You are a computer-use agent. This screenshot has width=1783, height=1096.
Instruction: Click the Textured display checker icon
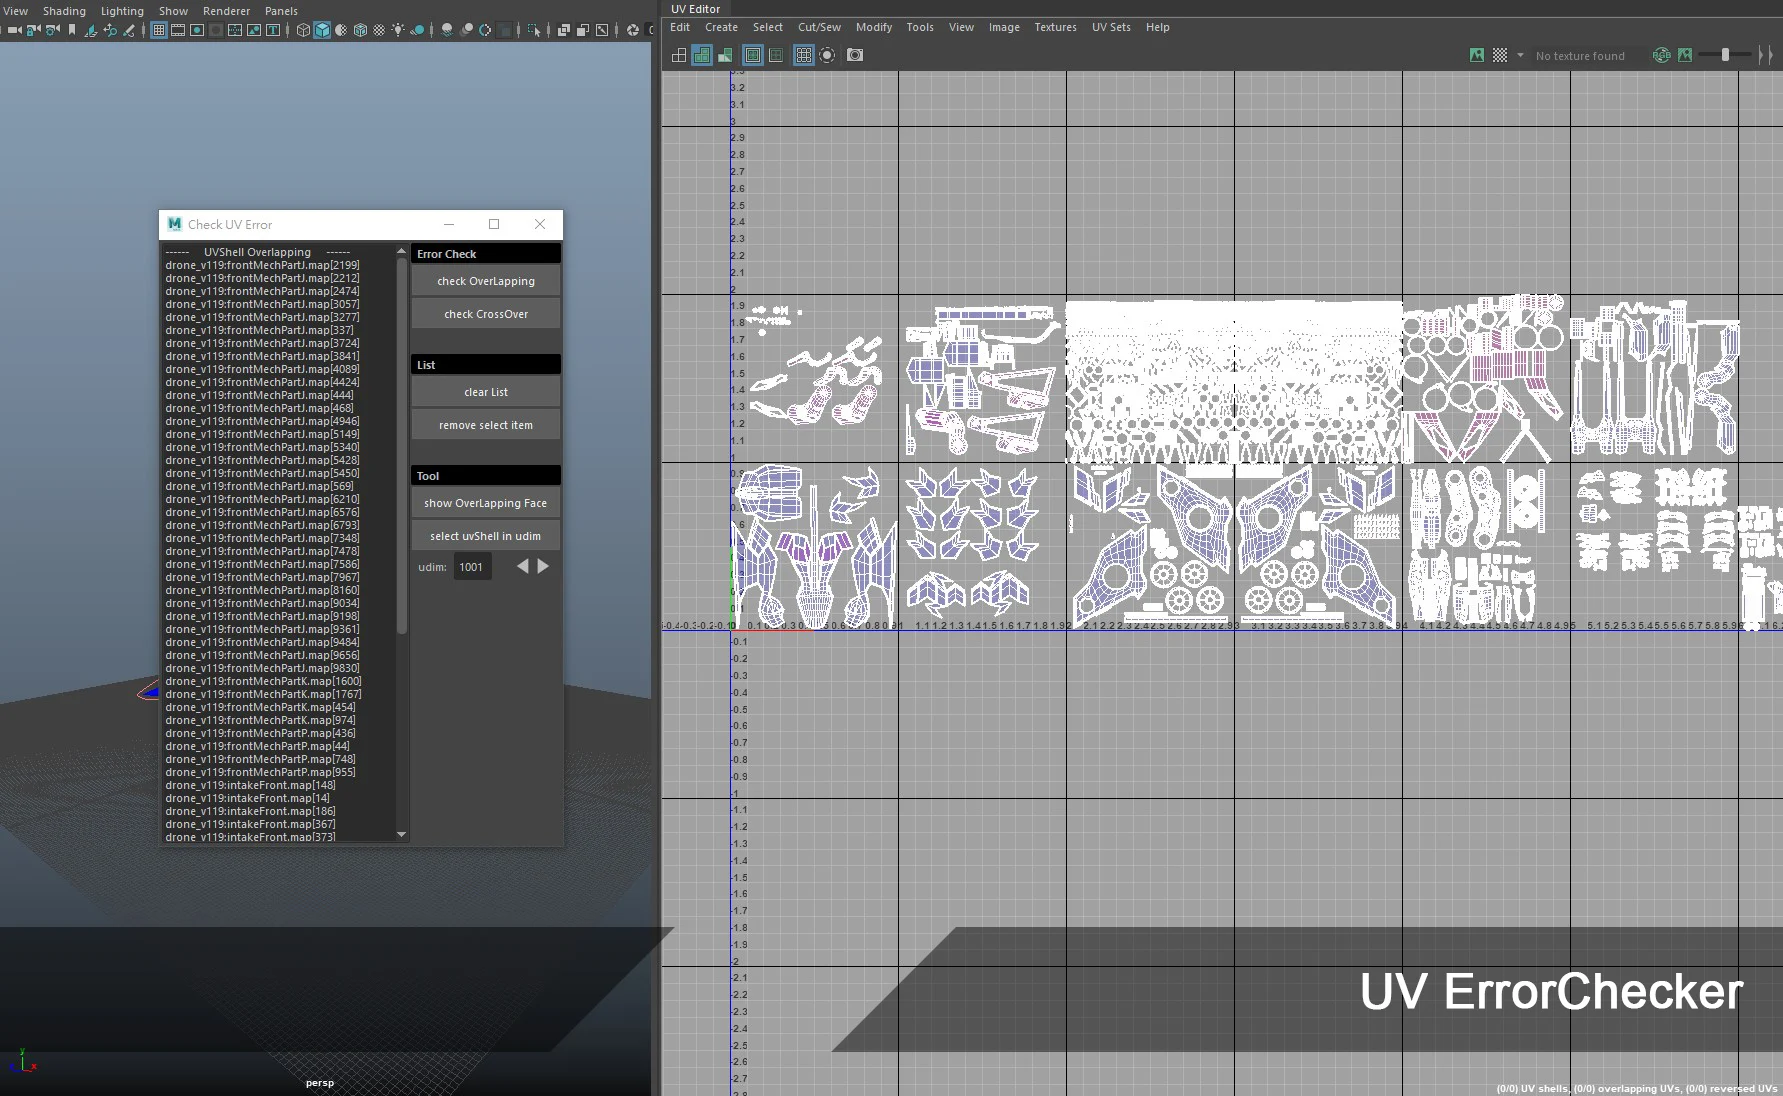379,30
